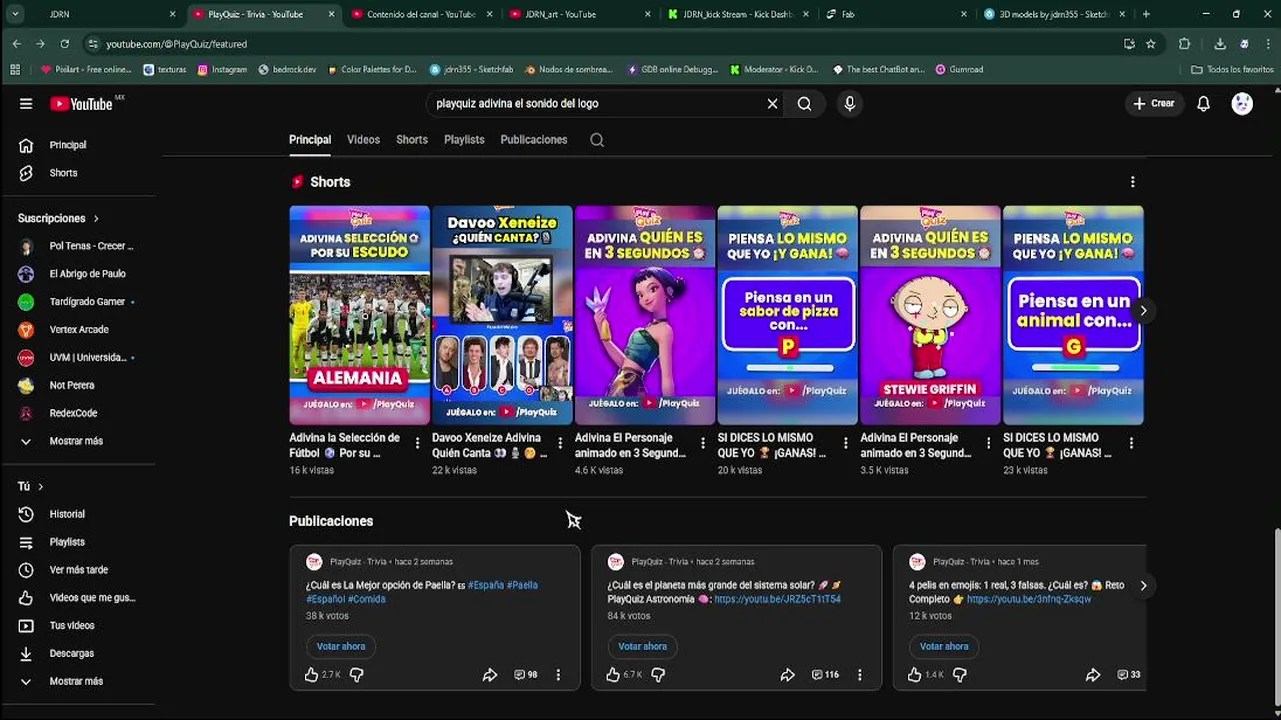
Task: Play the Stewie Griffin short
Action: 930,315
